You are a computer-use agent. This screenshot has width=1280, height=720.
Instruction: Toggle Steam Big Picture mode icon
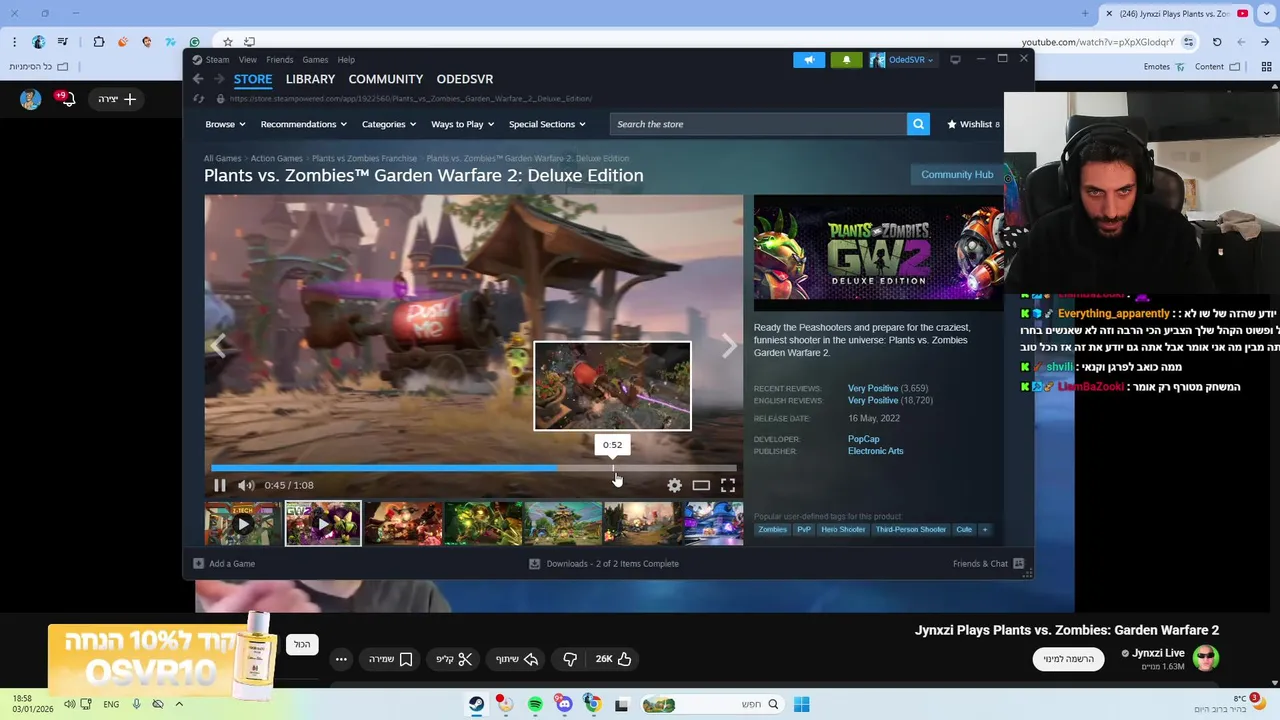pos(955,59)
